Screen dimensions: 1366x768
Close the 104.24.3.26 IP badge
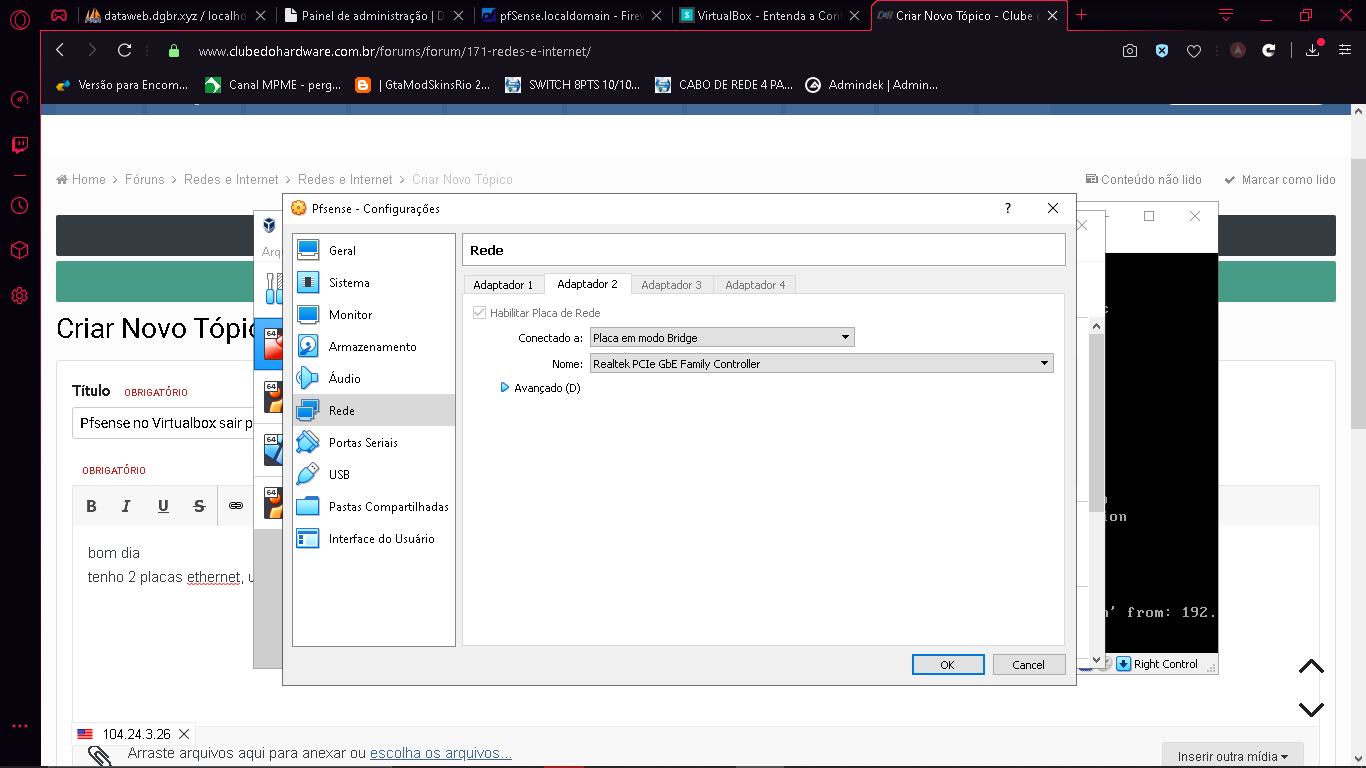pos(183,734)
